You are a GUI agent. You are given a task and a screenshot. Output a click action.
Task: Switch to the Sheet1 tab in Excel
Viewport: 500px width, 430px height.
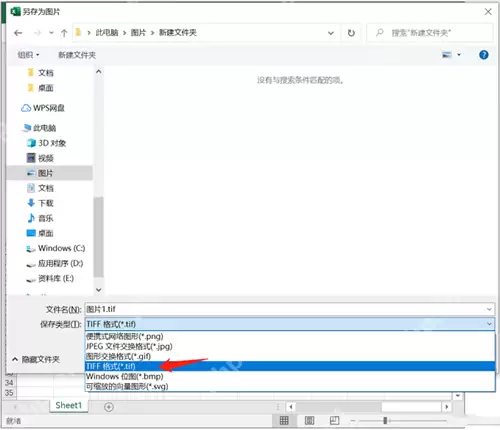click(69, 405)
